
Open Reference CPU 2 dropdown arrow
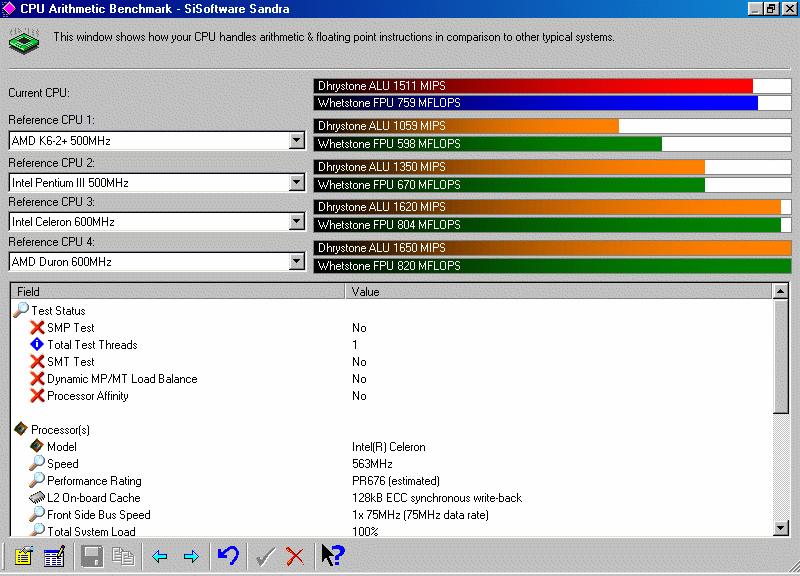(296, 182)
